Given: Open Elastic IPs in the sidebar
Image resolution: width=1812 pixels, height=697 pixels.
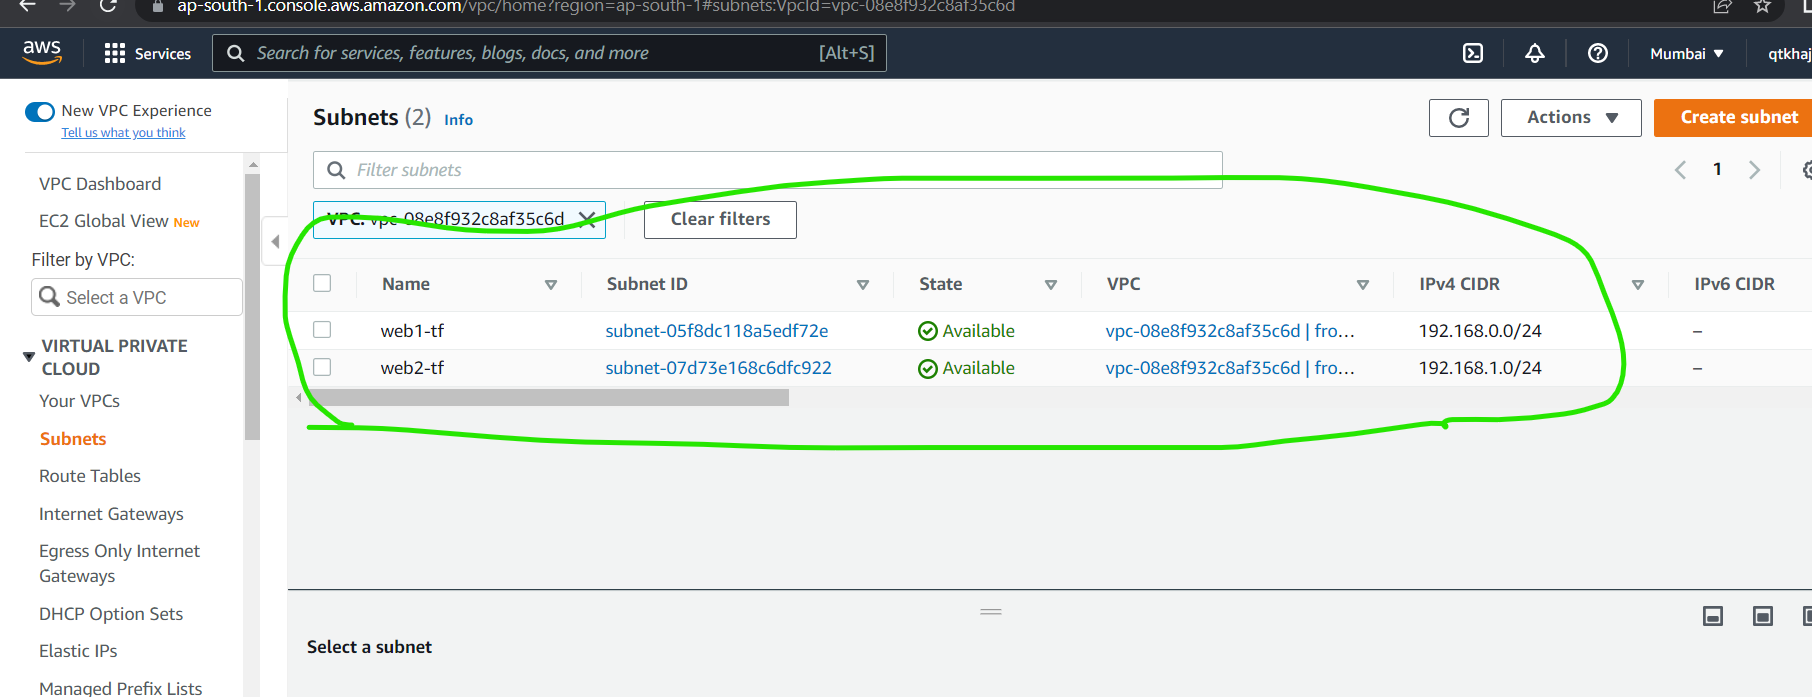Looking at the screenshot, I should click(78, 651).
